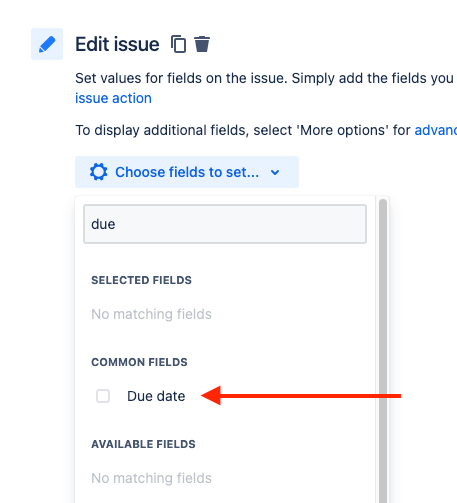Expand the Choose fields to set chevron arrow
457x503 pixels.
pos(275,172)
